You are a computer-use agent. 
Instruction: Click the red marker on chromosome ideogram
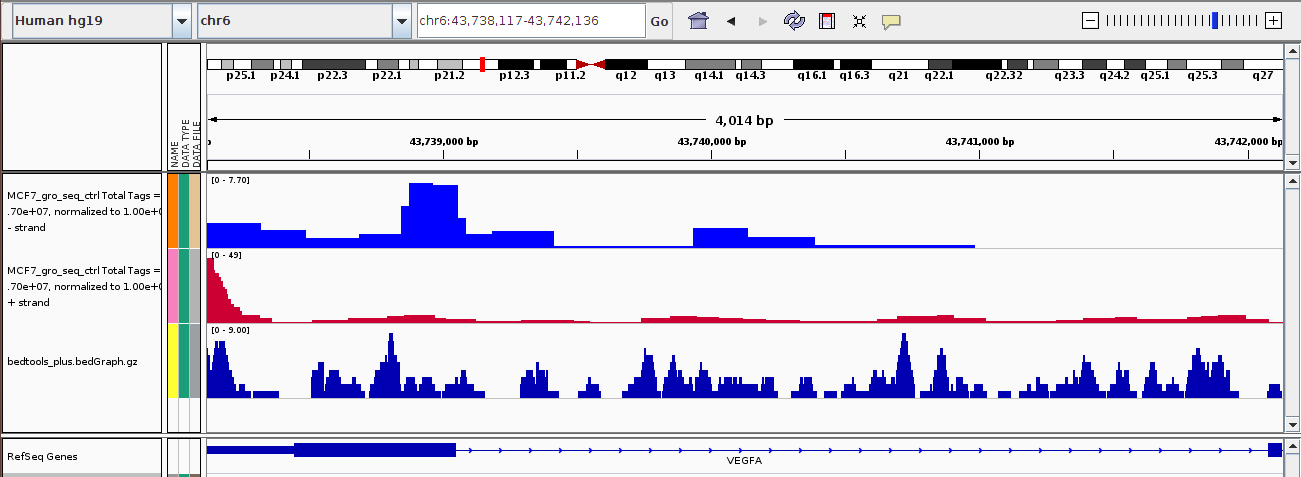[x=483, y=64]
